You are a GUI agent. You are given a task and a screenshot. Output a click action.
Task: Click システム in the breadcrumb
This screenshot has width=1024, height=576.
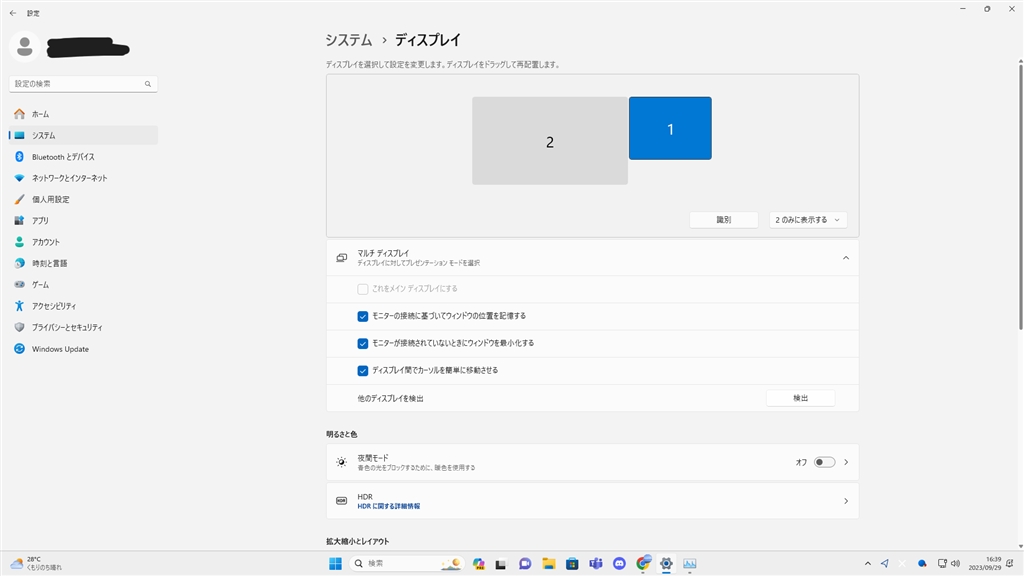tap(348, 40)
